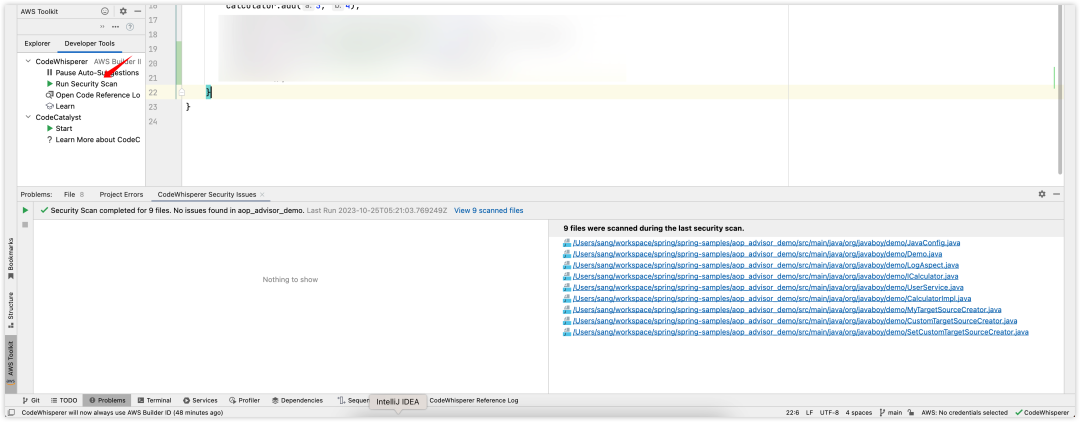
Task: Open the Profiler tool window
Action: [x=245, y=400]
